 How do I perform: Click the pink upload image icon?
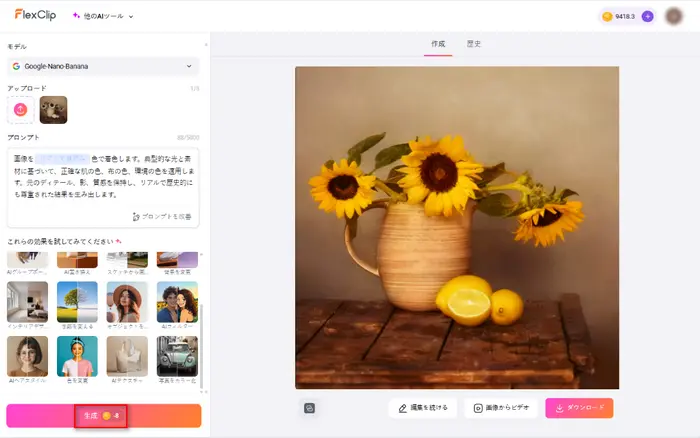tap(20, 110)
